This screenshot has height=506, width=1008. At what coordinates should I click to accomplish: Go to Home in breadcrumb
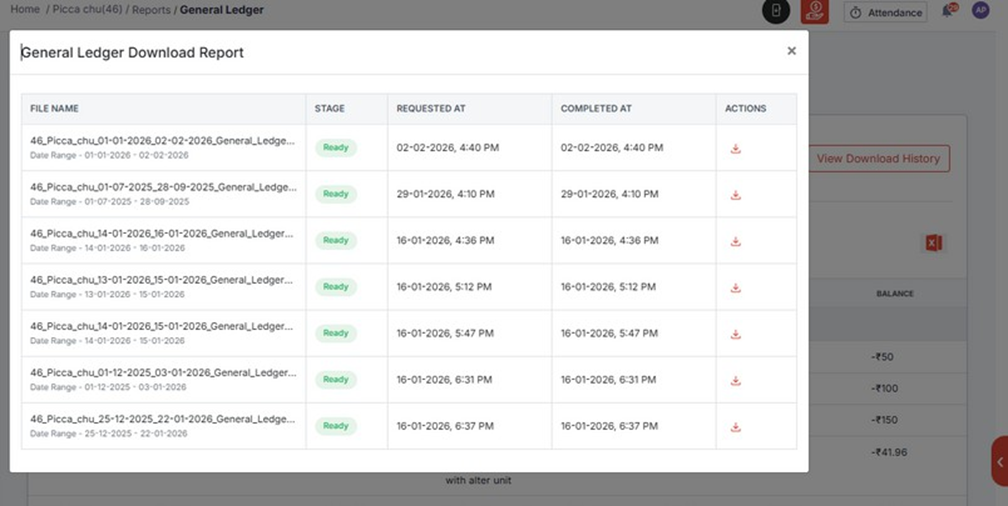25,9
